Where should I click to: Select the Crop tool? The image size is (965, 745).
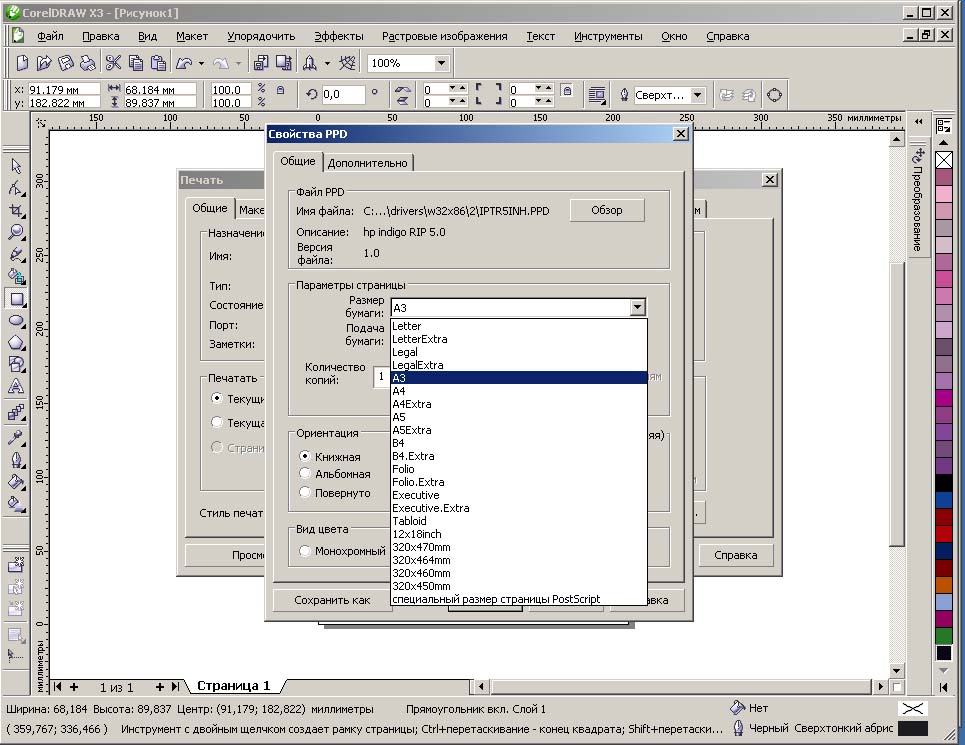pyautogui.click(x=16, y=210)
